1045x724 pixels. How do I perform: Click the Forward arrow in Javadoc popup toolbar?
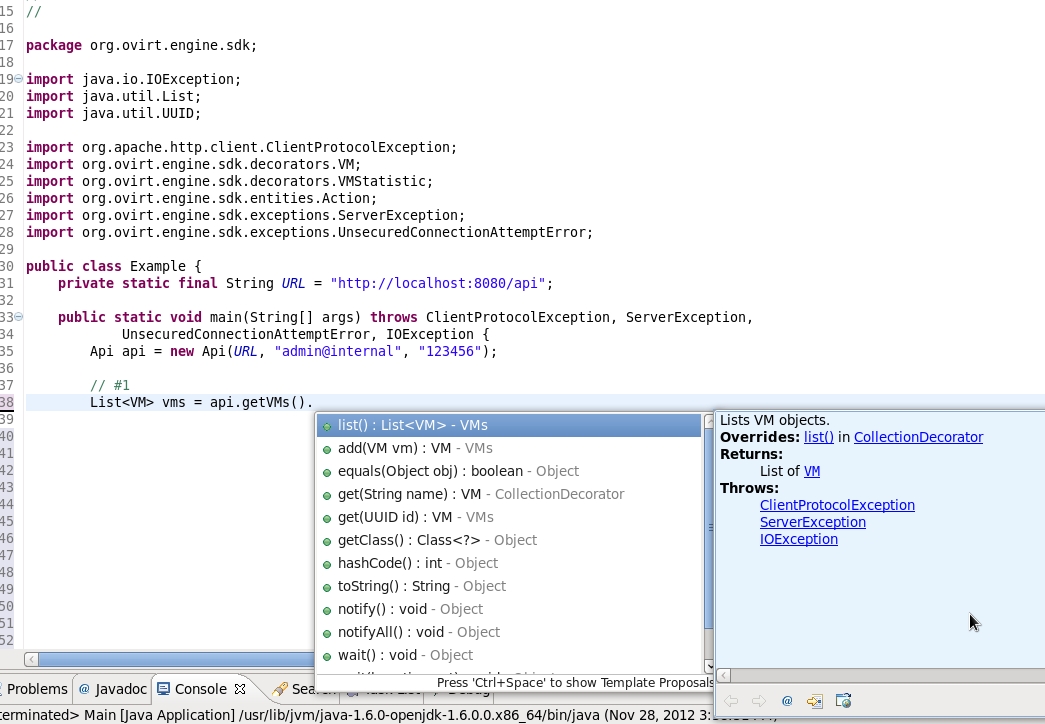[x=759, y=701]
